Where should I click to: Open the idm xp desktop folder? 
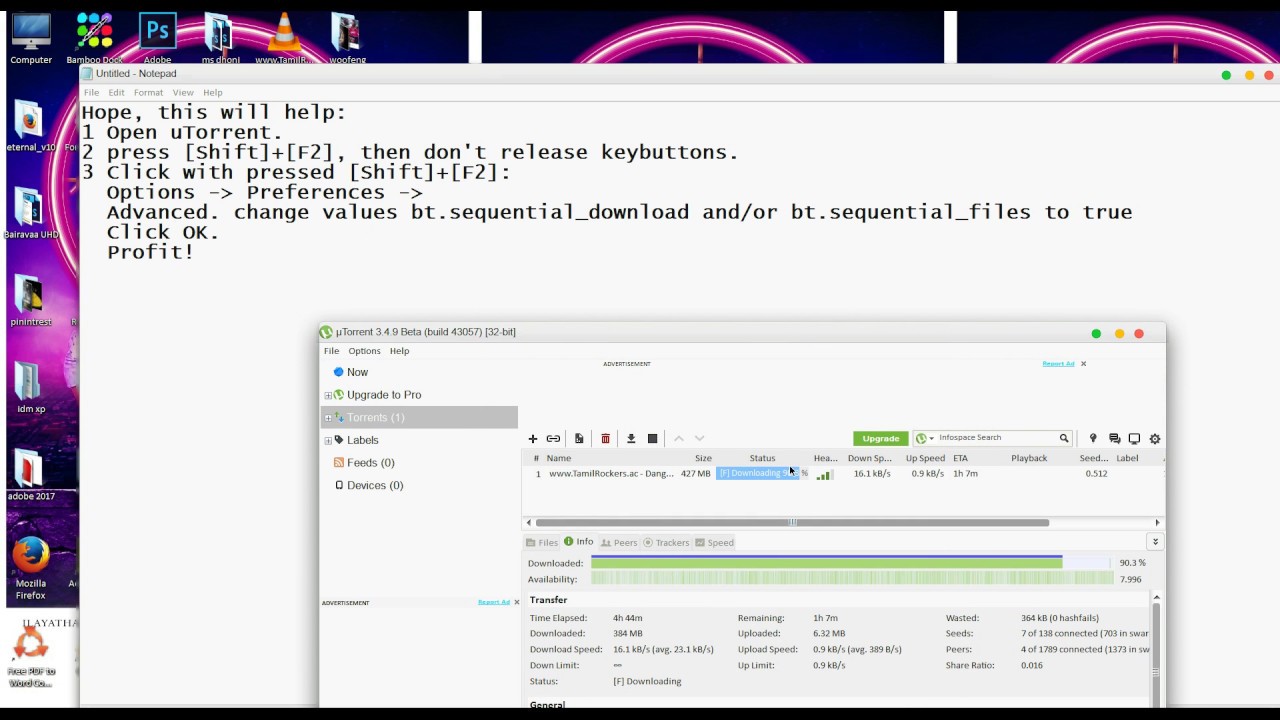[31, 388]
